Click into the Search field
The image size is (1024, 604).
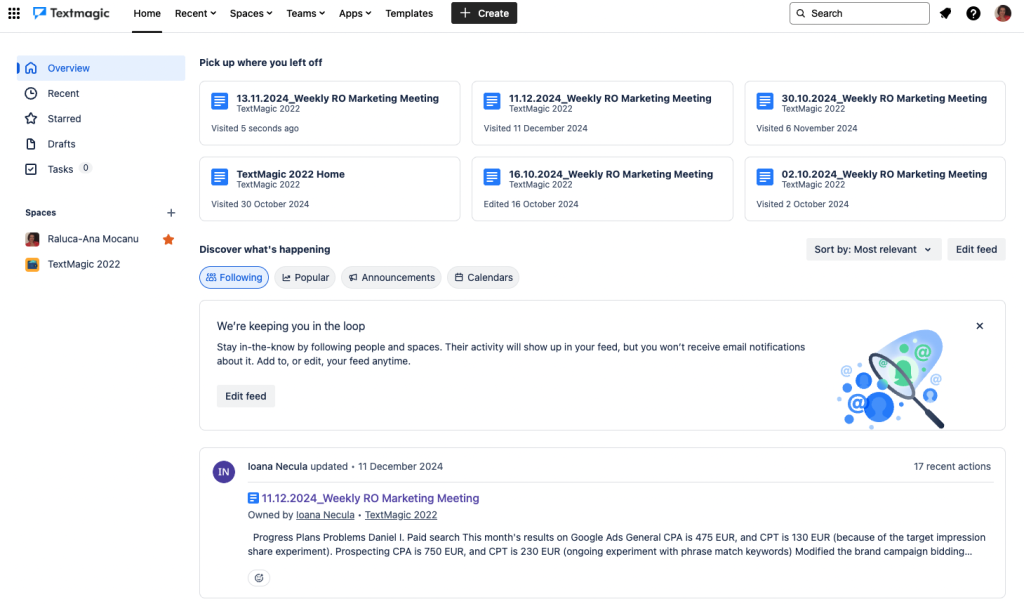click(859, 13)
